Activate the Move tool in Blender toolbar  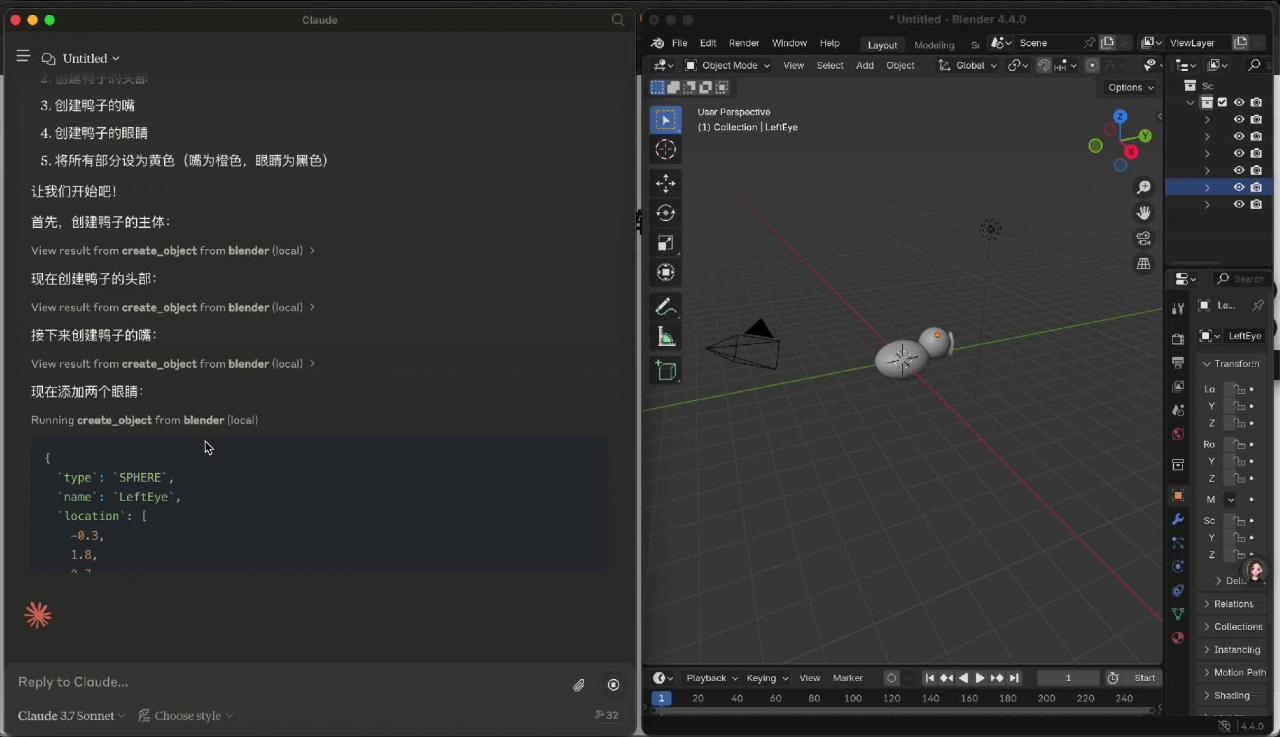665,183
